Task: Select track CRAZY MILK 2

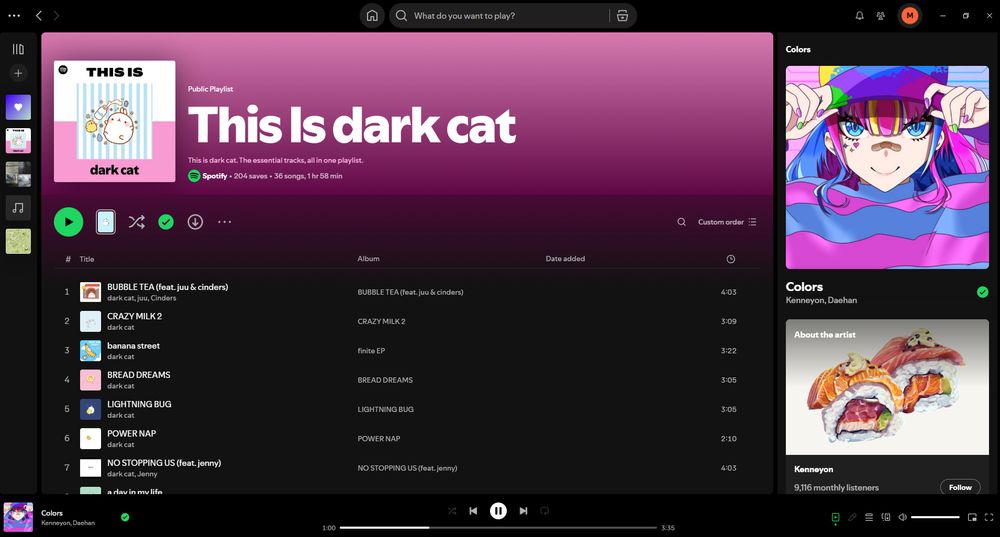Action: point(408,321)
